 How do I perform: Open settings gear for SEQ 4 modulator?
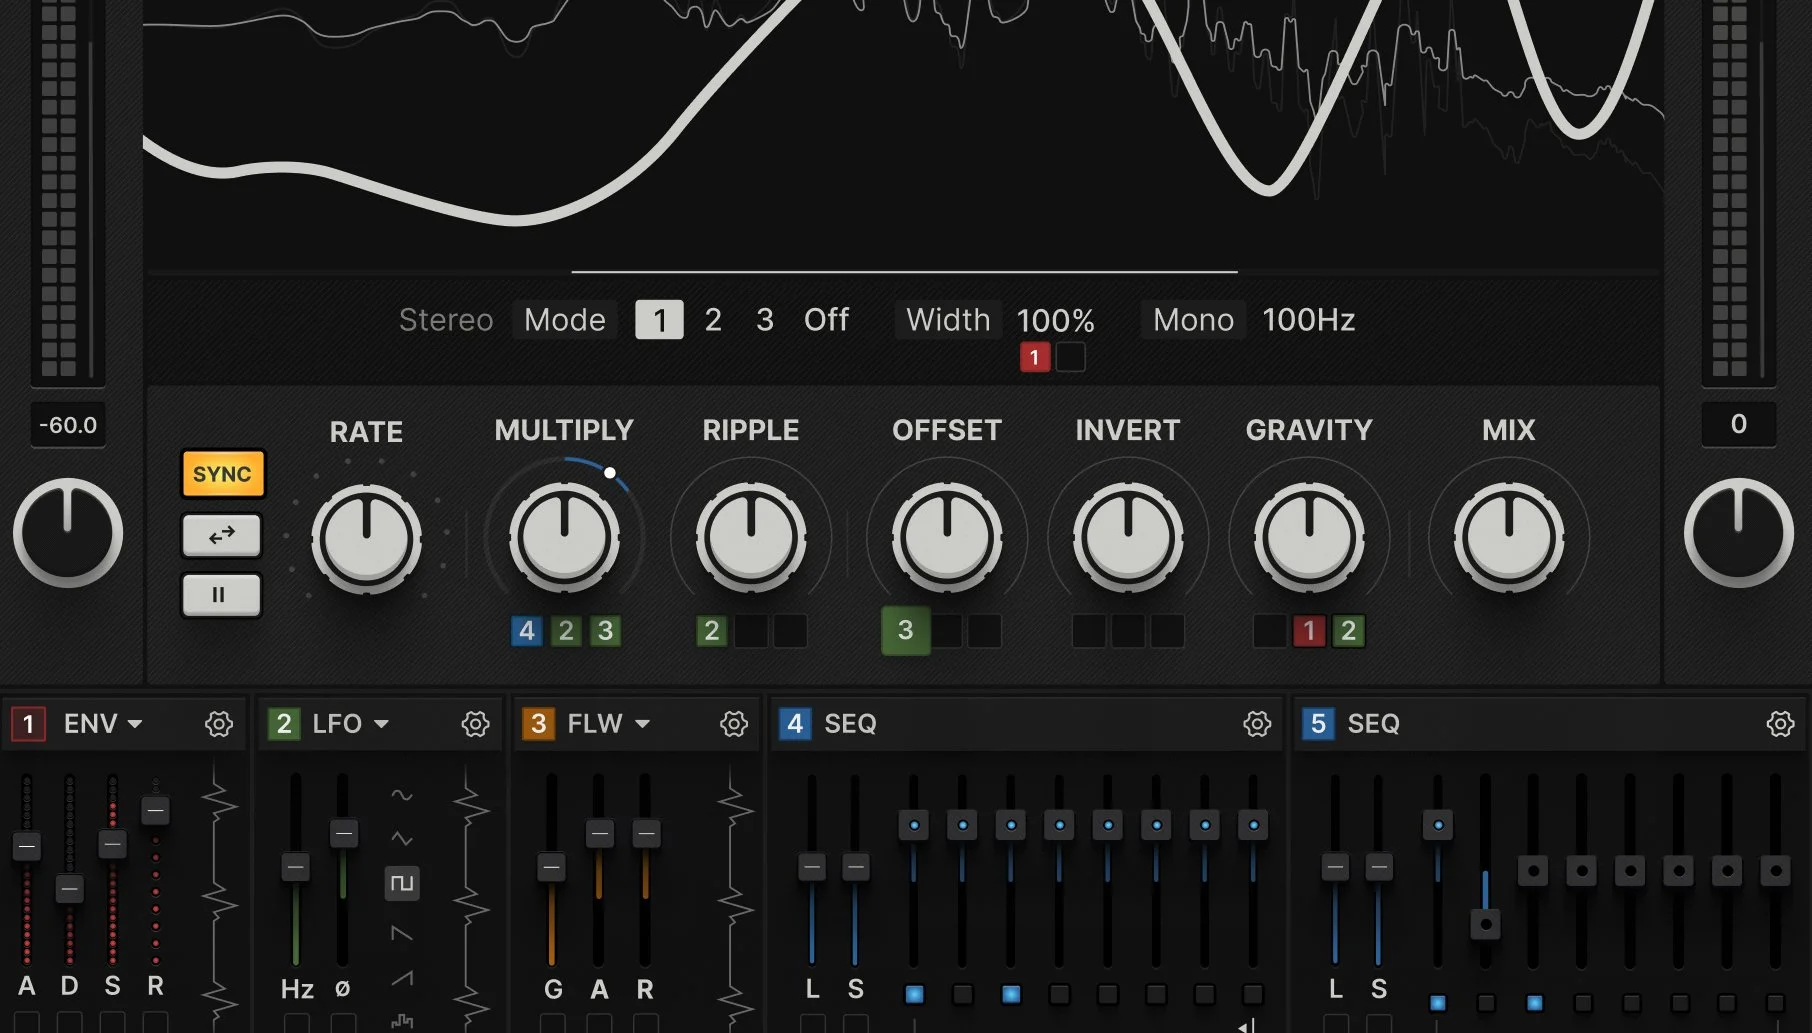click(x=1257, y=724)
